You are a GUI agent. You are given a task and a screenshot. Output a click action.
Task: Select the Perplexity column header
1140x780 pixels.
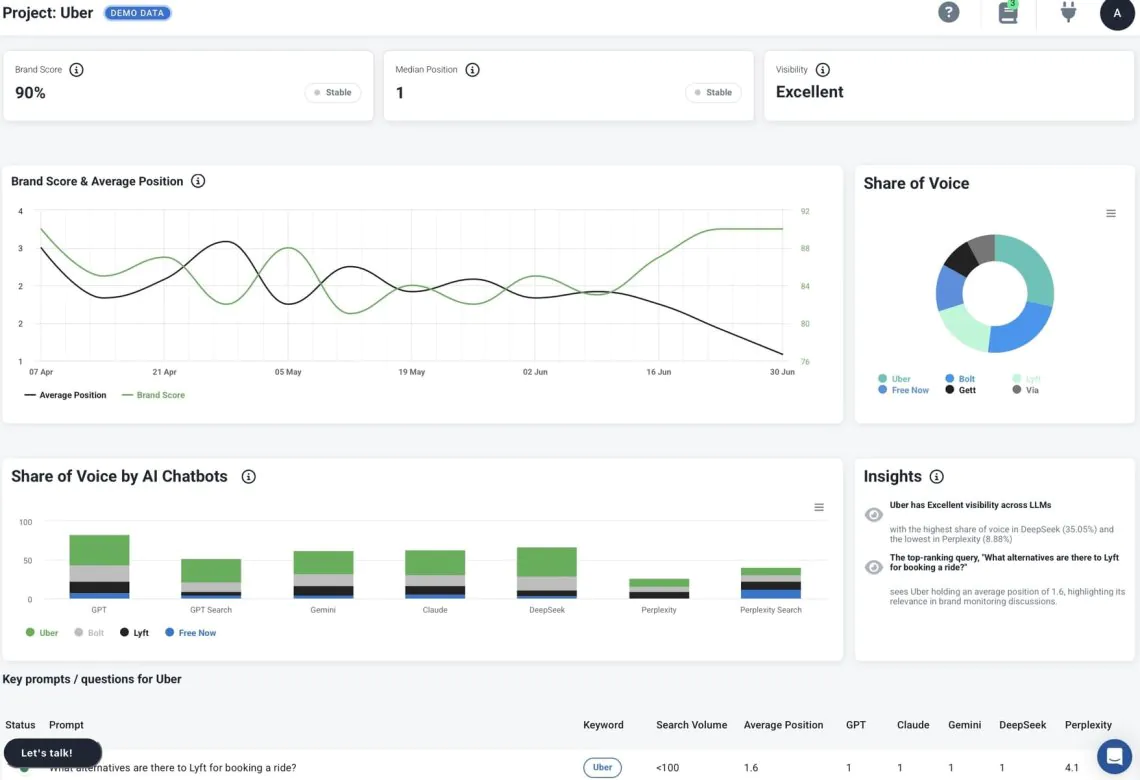1088,724
